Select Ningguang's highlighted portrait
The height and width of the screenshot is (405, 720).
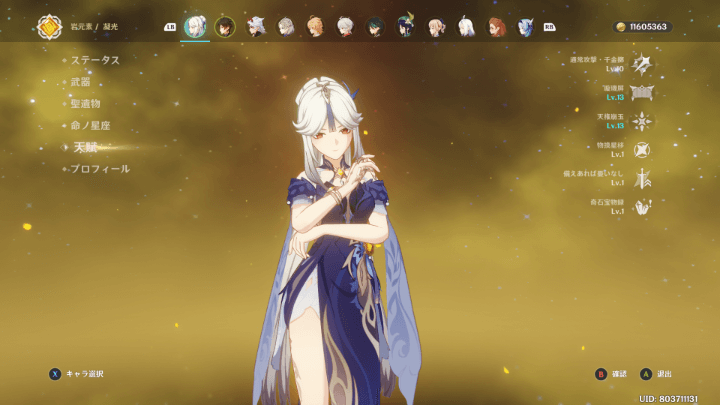pos(195,27)
